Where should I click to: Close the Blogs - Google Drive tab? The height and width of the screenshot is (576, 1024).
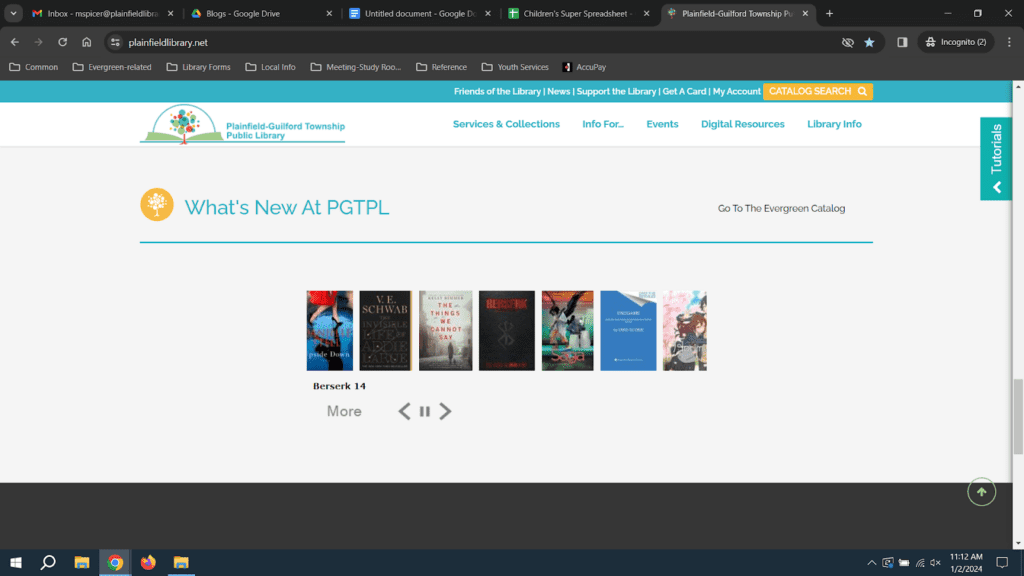click(x=329, y=13)
